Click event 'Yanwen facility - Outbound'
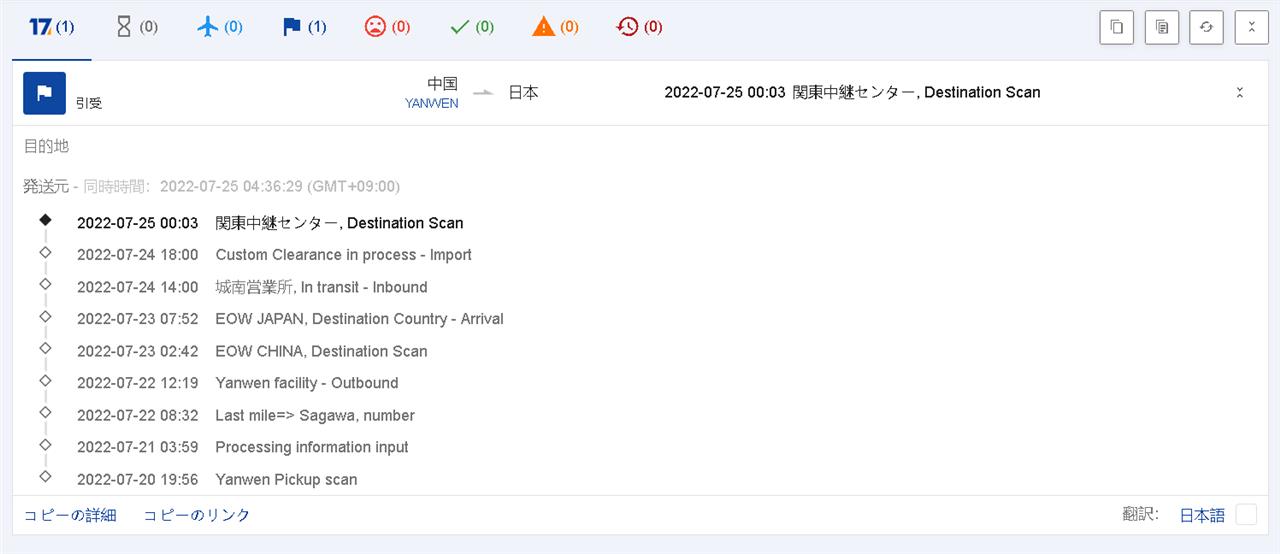This screenshot has width=1280, height=554. coord(307,383)
